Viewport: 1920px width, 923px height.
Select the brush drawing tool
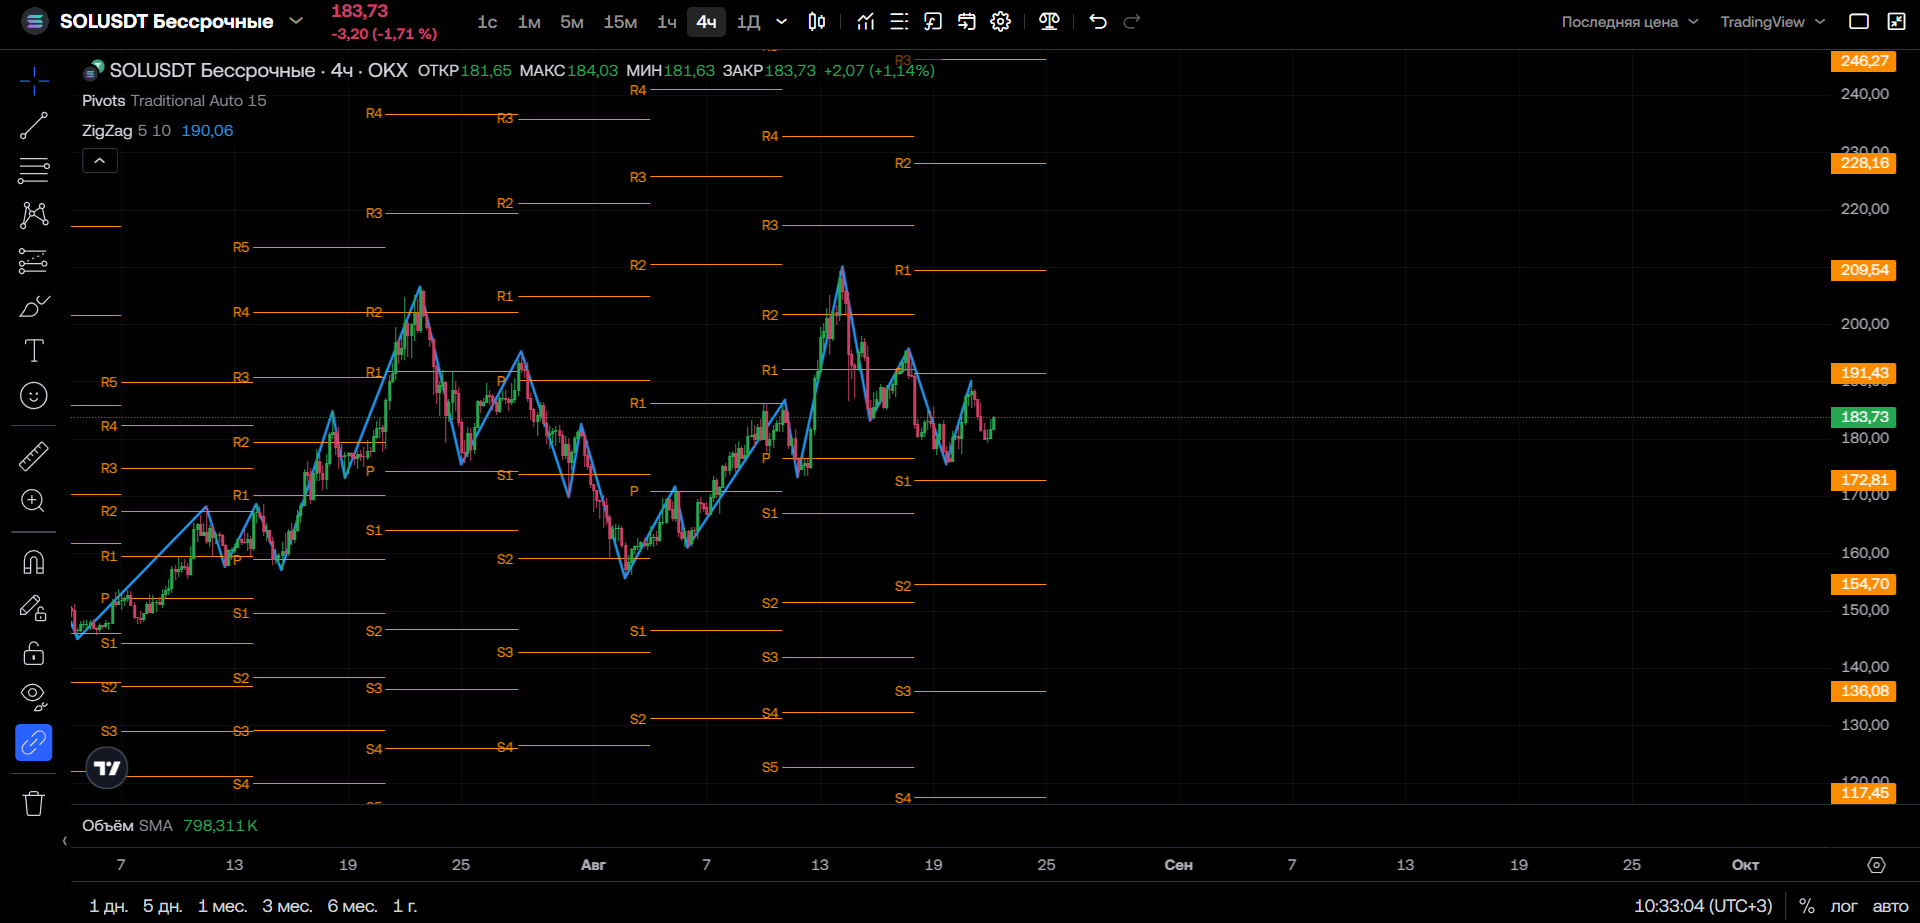click(x=34, y=306)
